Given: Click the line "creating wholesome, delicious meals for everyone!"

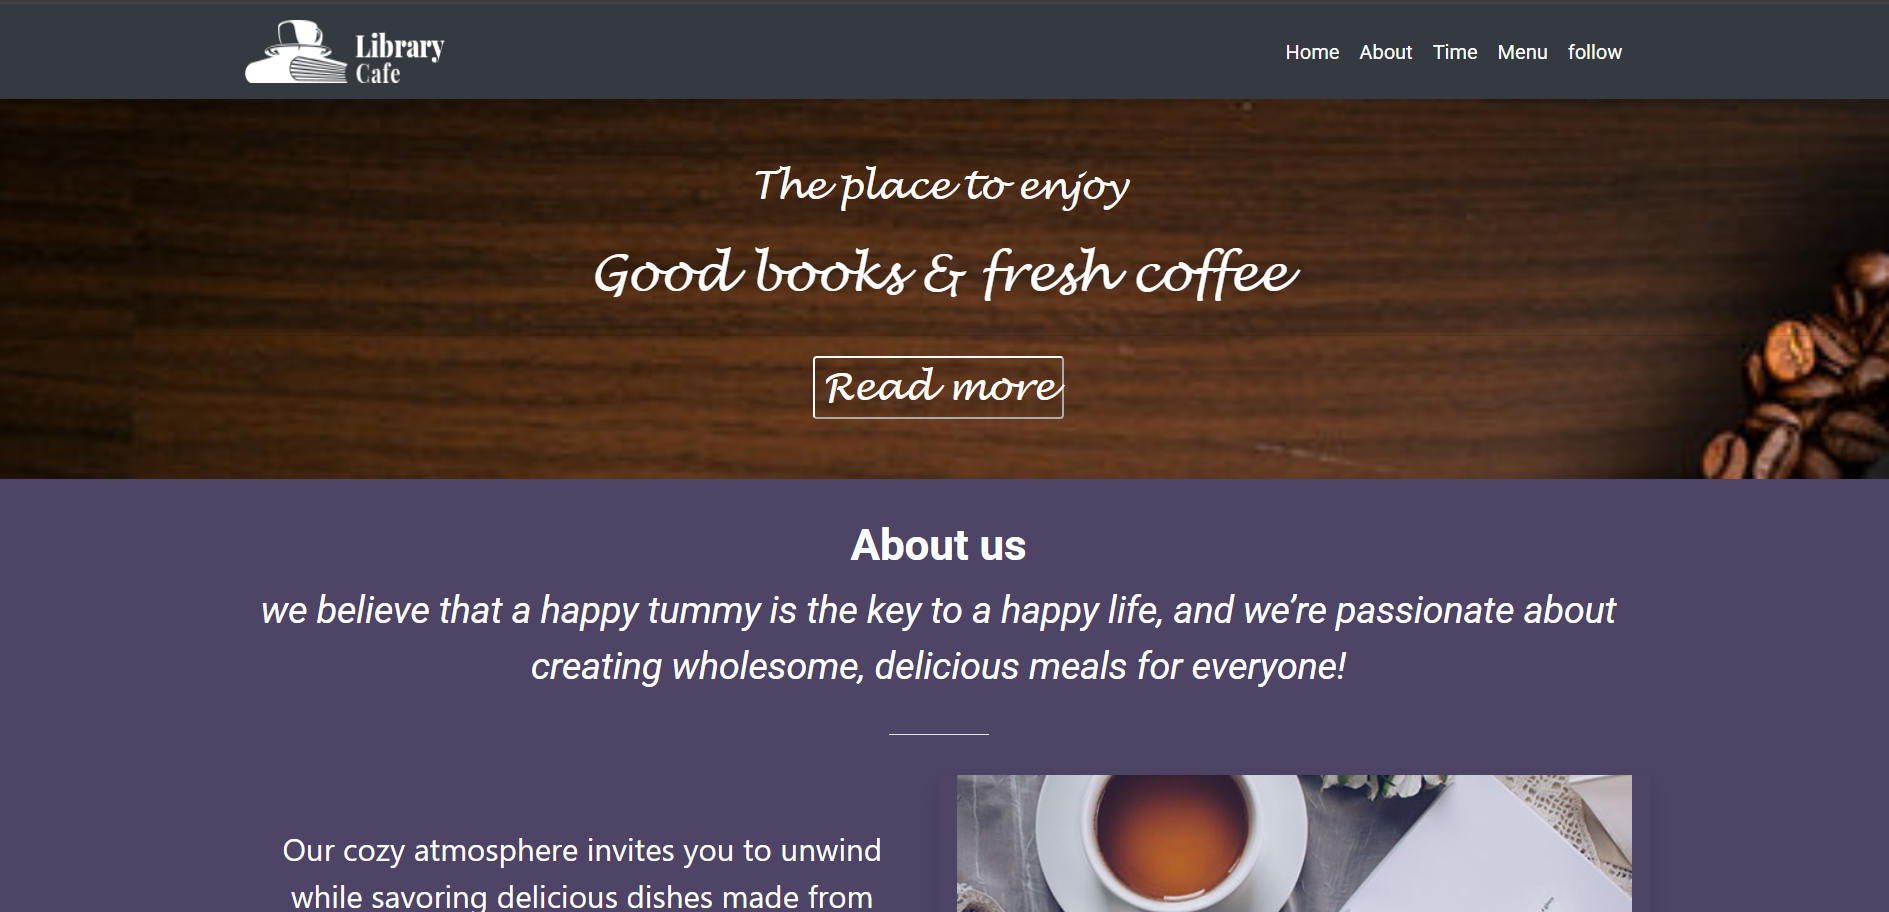Looking at the screenshot, I should click(x=938, y=666).
